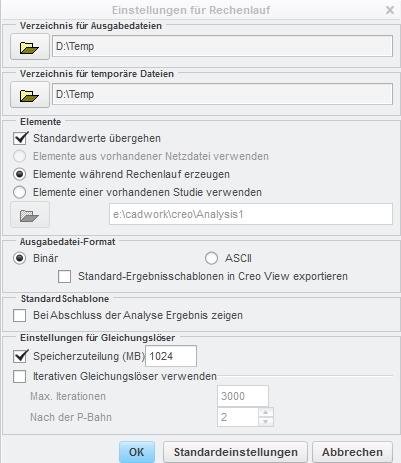Restore defaults via Standardeinstellungen button
This screenshot has width=401, height=463.
pyautogui.click(x=235, y=452)
